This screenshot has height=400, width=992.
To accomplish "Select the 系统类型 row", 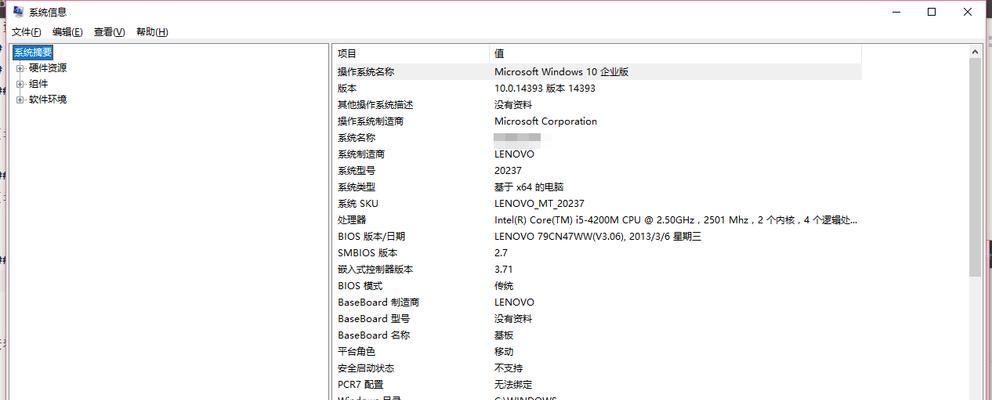I will pyautogui.click(x=597, y=187).
